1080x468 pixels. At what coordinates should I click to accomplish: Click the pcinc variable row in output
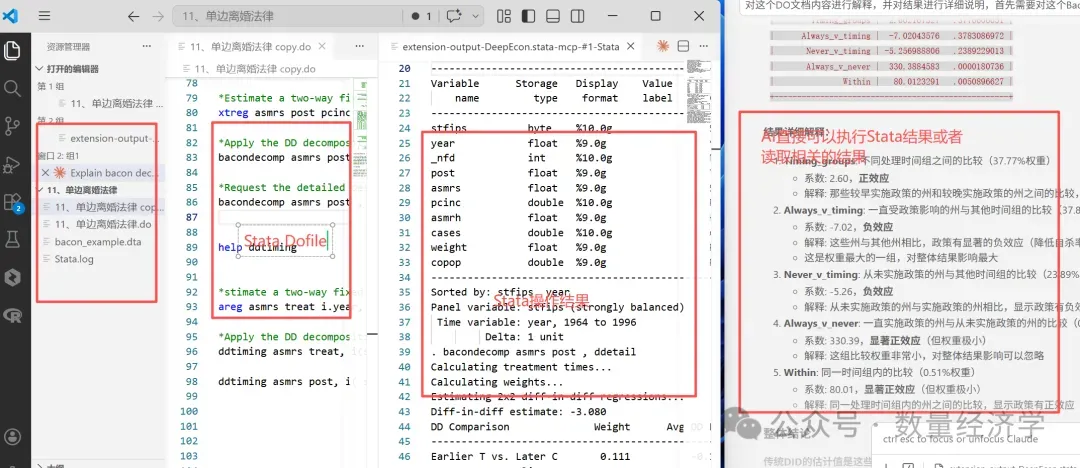[521, 203]
